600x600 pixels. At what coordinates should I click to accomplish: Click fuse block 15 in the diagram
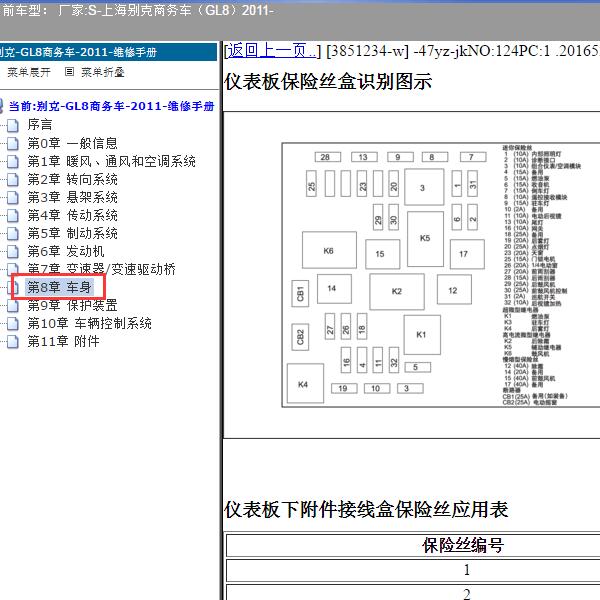coord(382,254)
